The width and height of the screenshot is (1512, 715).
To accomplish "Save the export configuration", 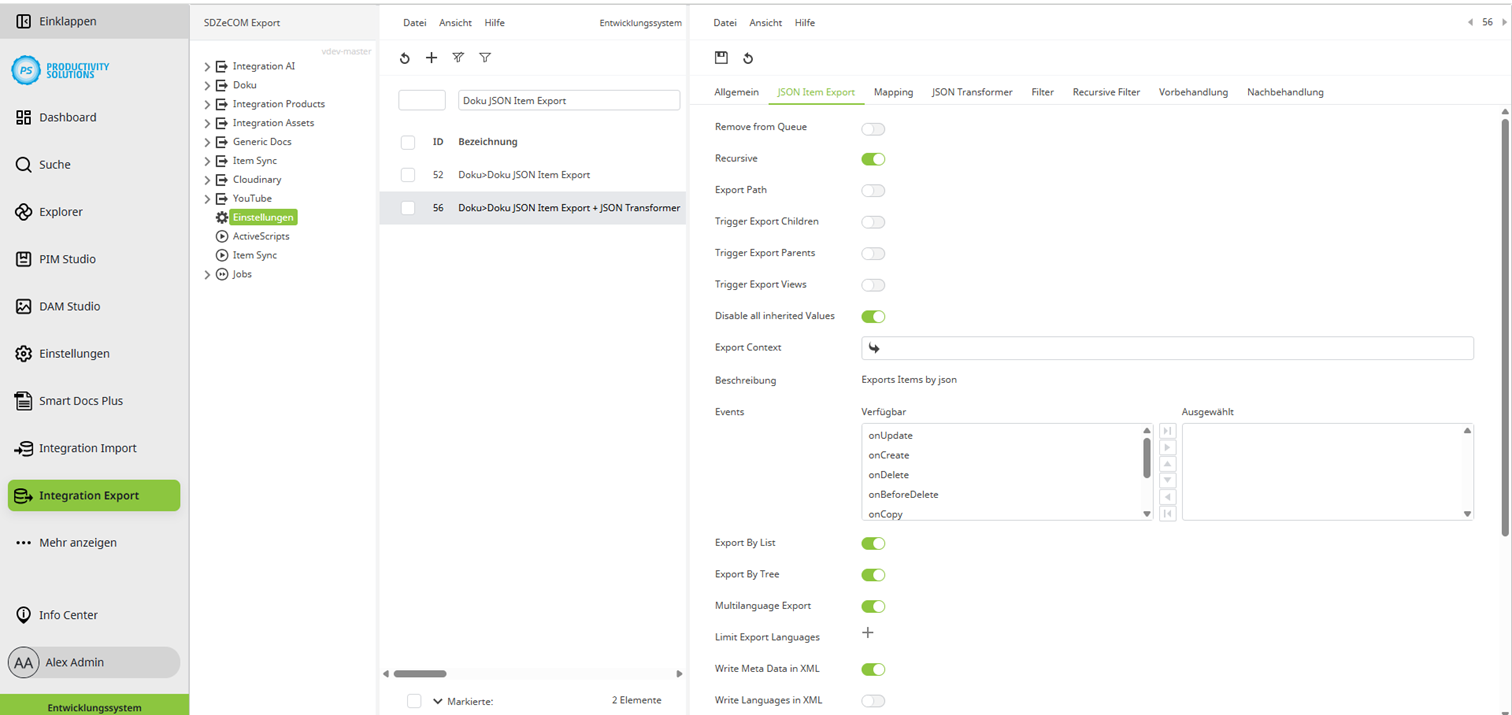I will click(722, 57).
